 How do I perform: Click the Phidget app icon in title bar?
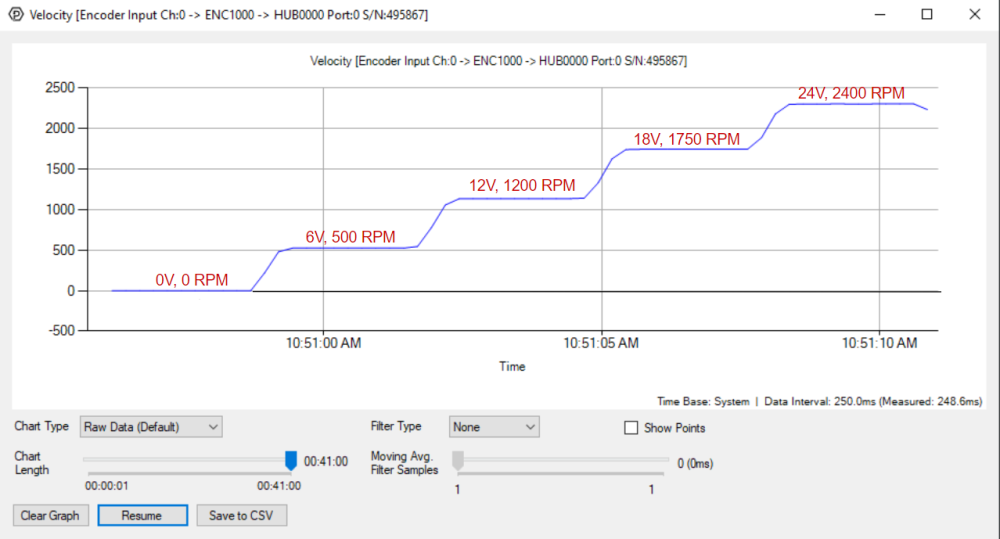[x=15, y=15]
